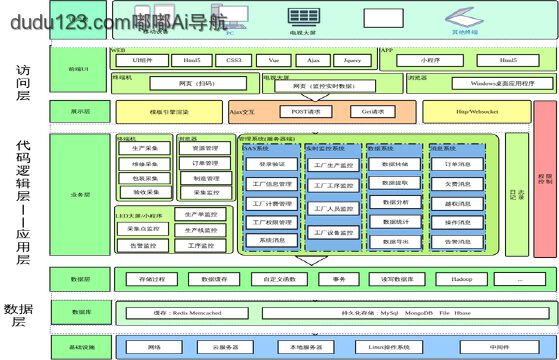Select the 电视大屏 TV screen icon
Viewport: 559px width, 360px height.
pyautogui.click(x=303, y=17)
